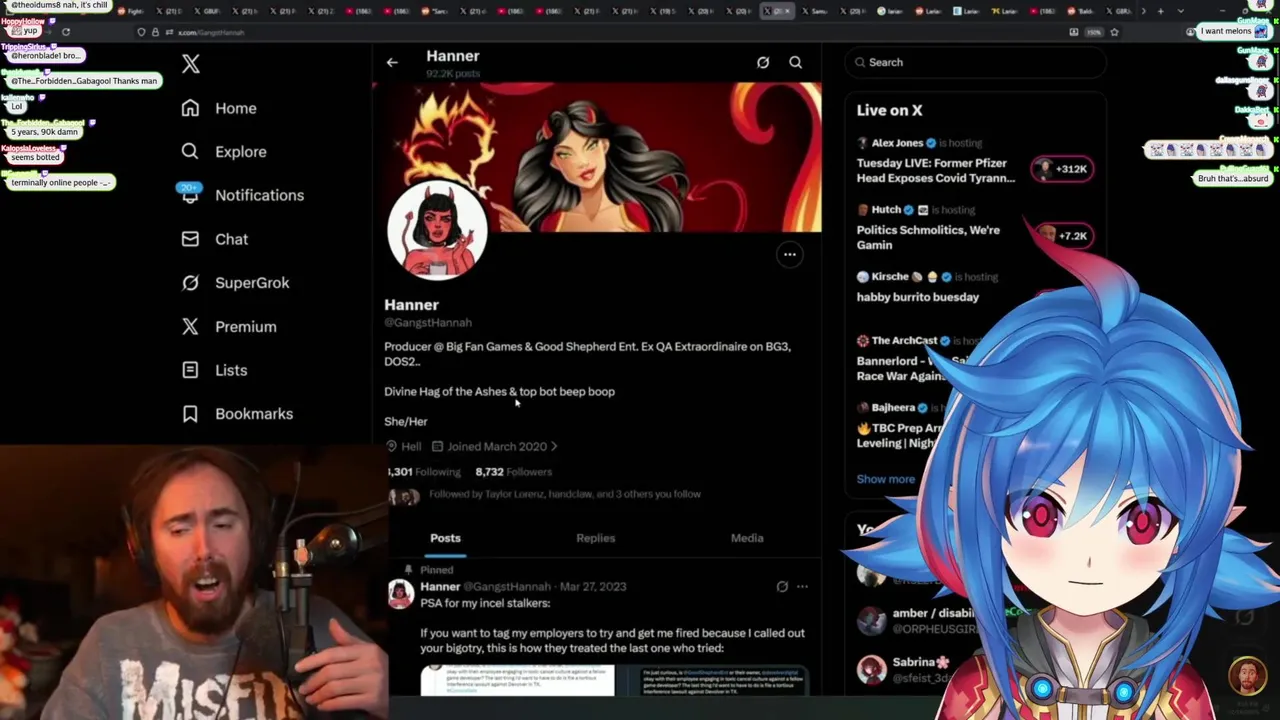This screenshot has width=1280, height=720.
Task: Select Premium in the navigation menu
Action: (x=246, y=326)
